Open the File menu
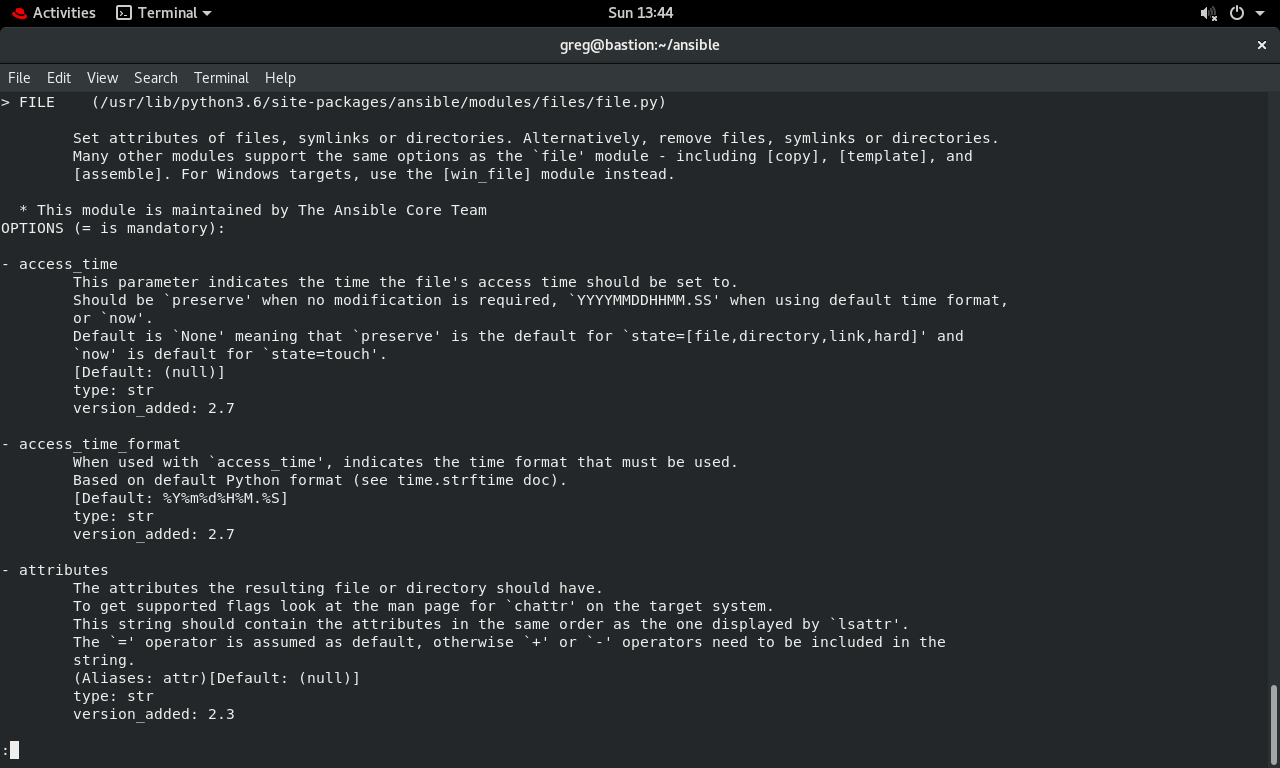1280x768 pixels. coord(19,78)
